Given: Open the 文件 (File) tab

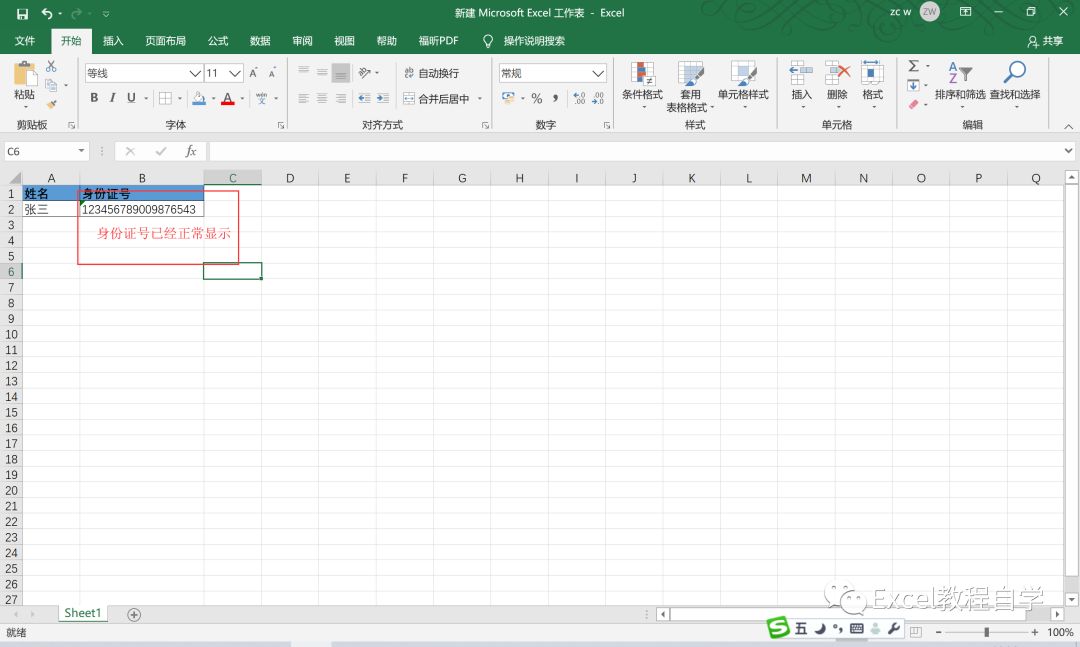Looking at the screenshot, I should coord(25,41).
